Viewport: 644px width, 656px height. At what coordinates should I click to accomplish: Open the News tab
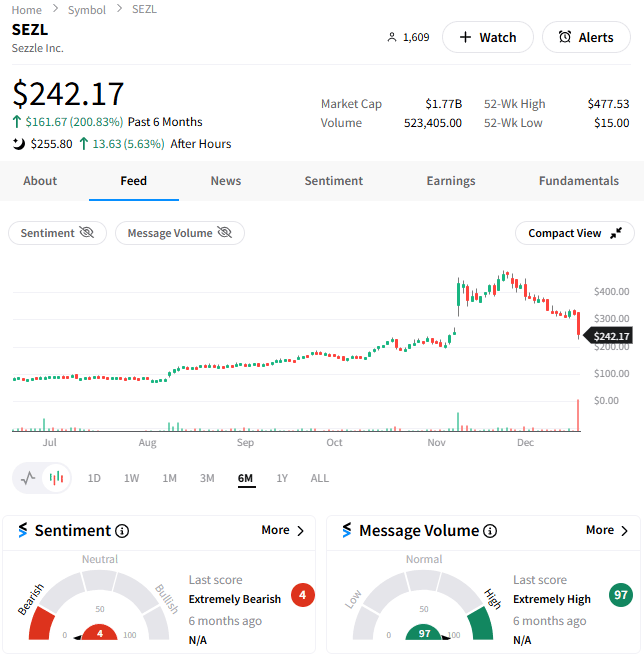[226, 181]
